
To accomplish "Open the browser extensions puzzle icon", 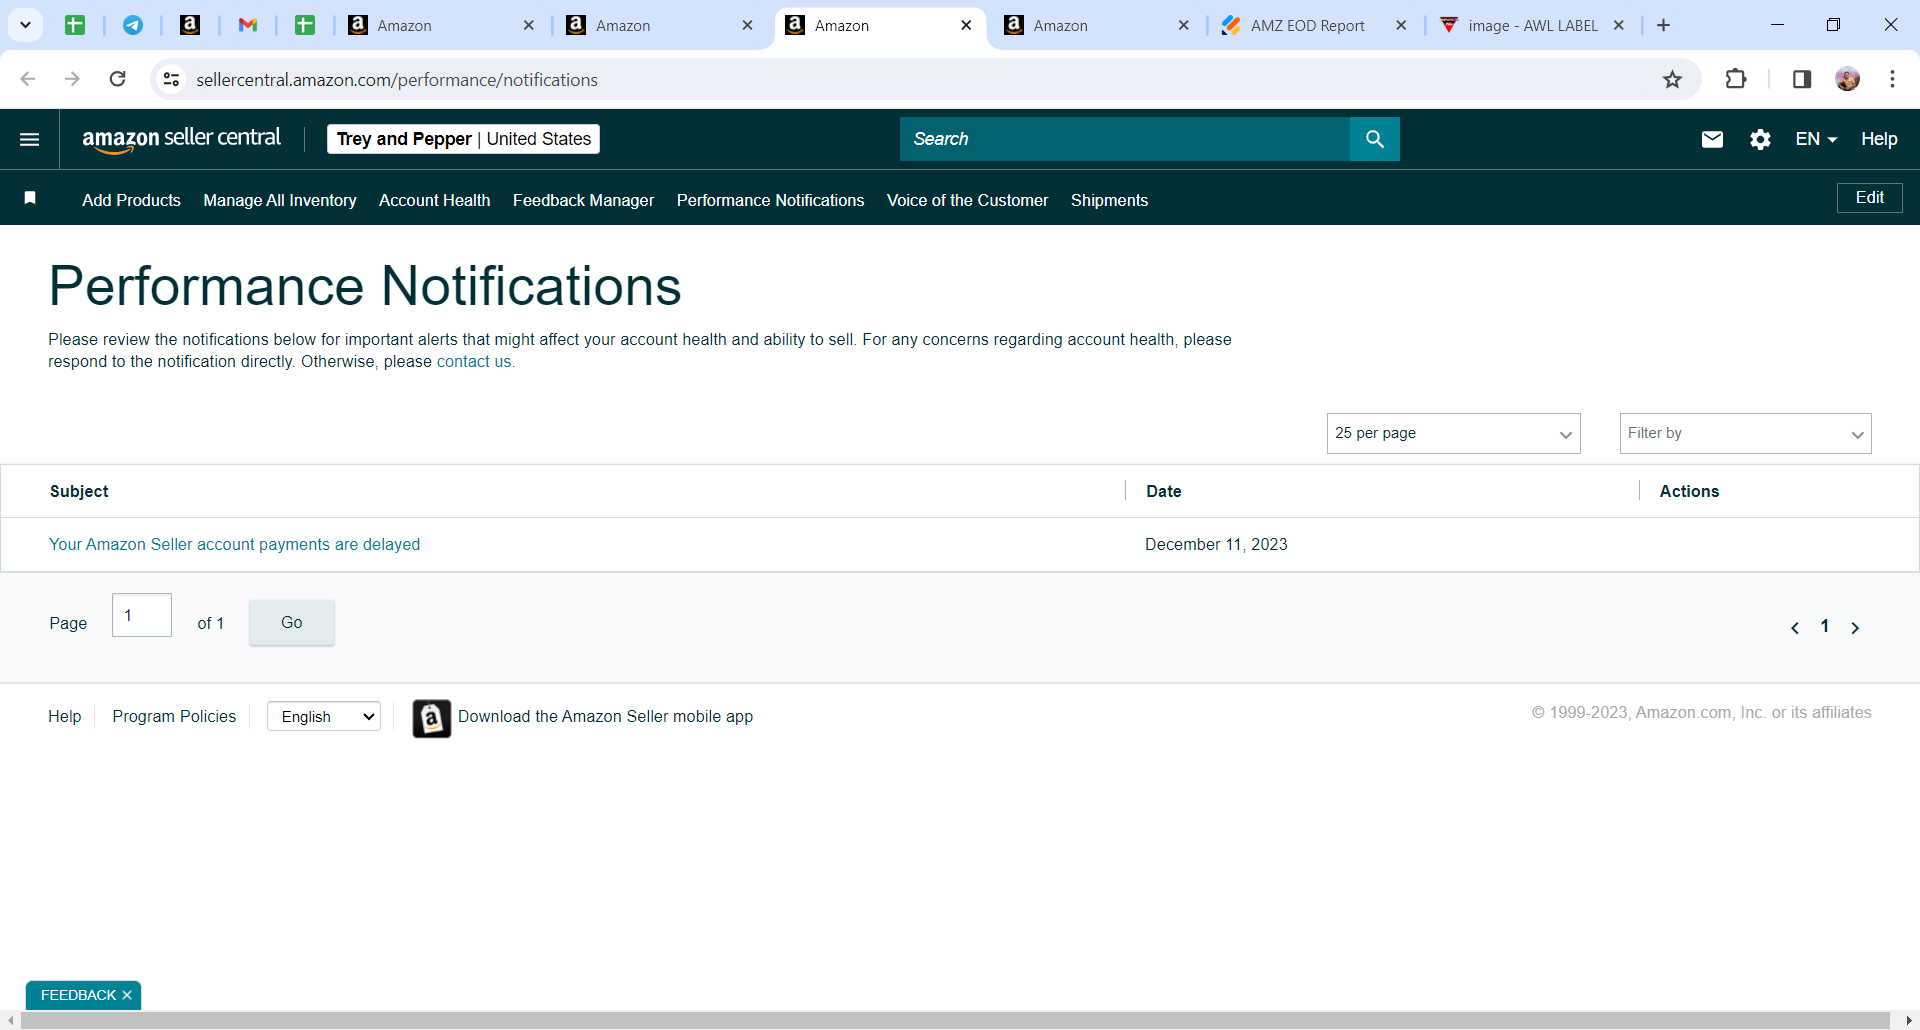I will tap(1736, 79).
